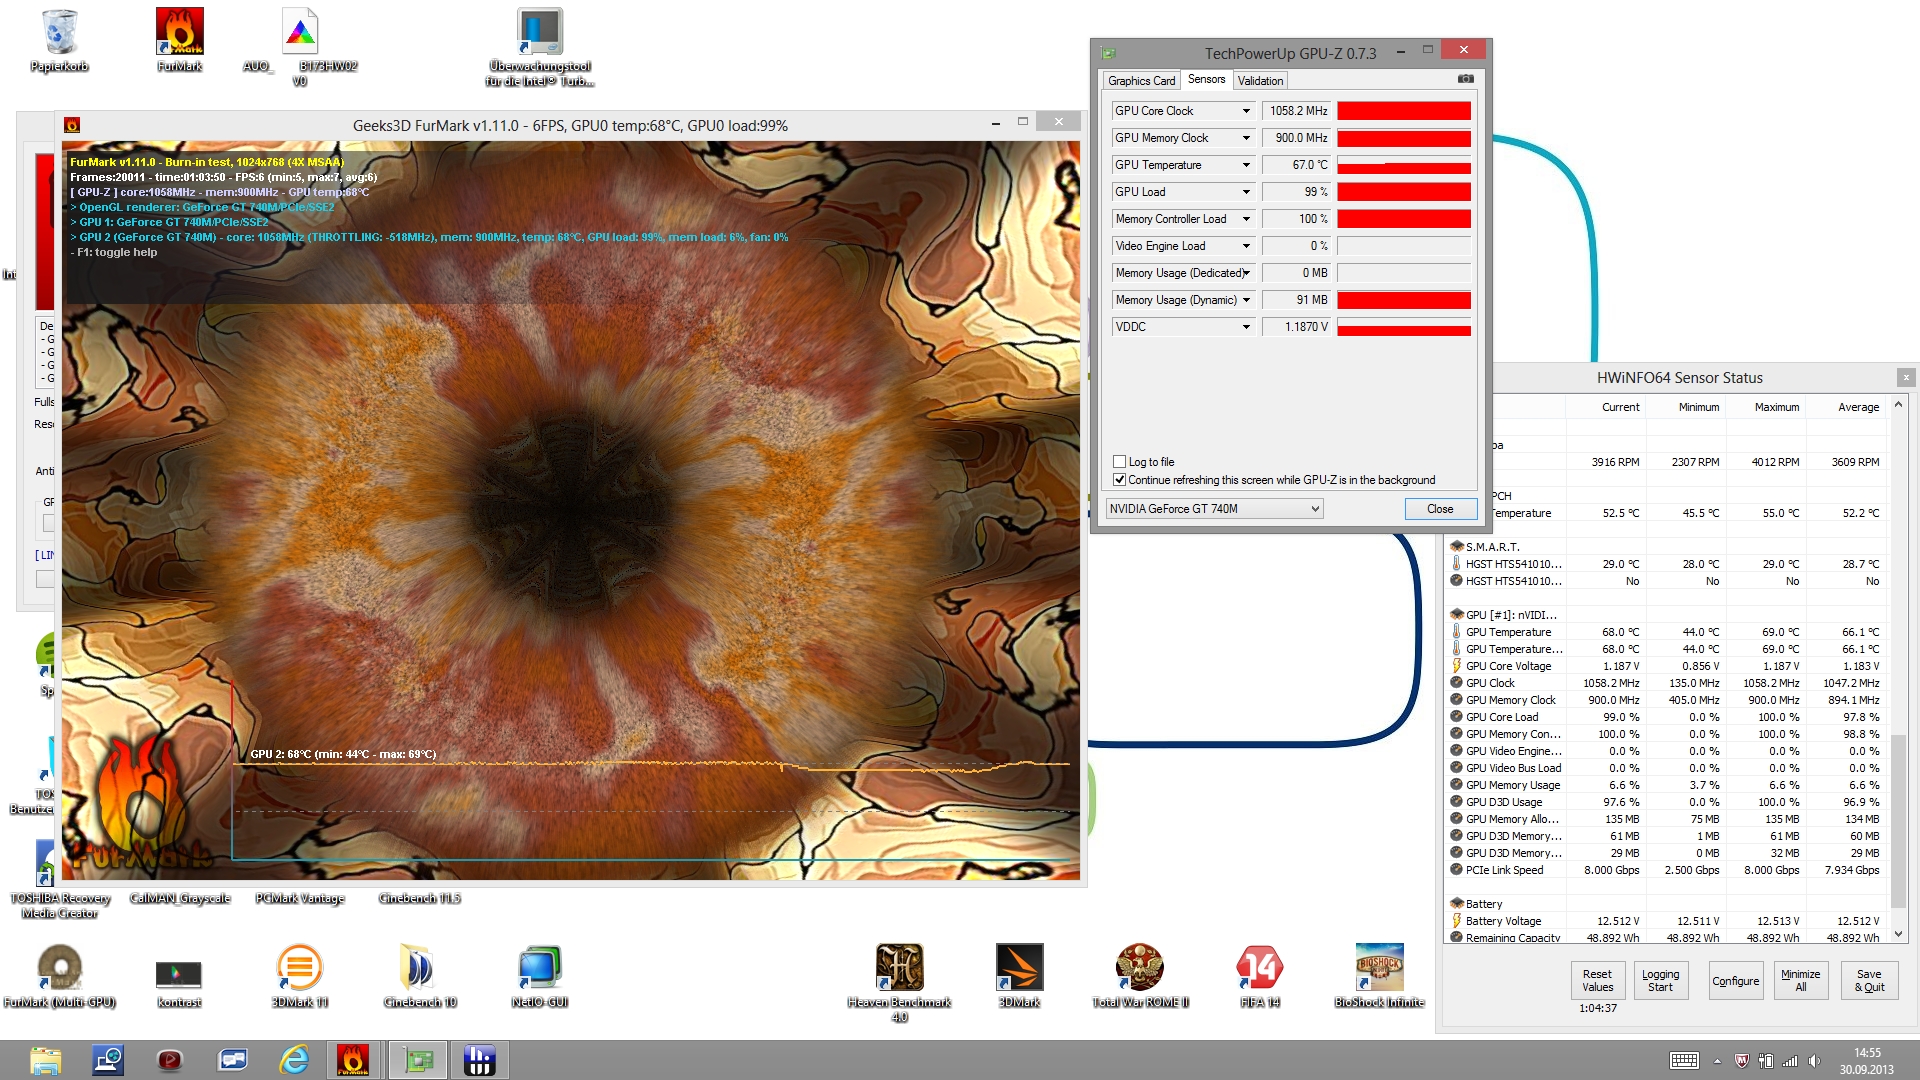Launch the 3DMark desktop shortcut
Screen dimensions: 1920x1080
click(1020, 976)
